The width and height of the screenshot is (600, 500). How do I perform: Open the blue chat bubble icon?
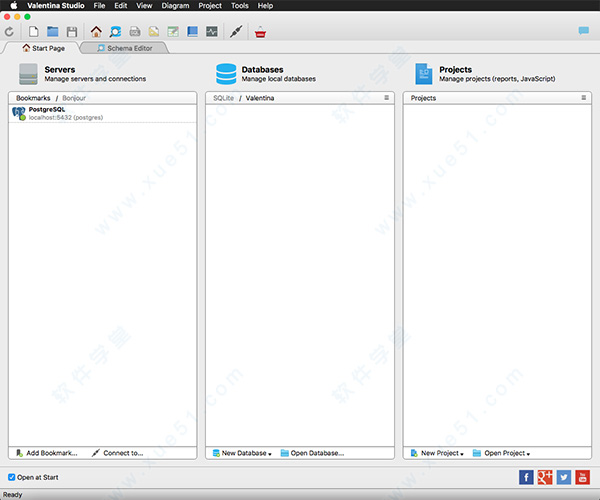coord(584,31)
